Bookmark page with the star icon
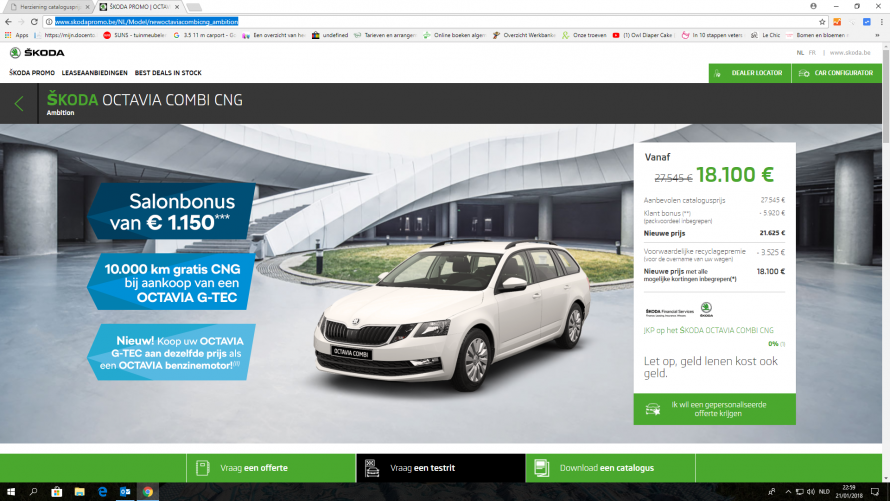 822,22
